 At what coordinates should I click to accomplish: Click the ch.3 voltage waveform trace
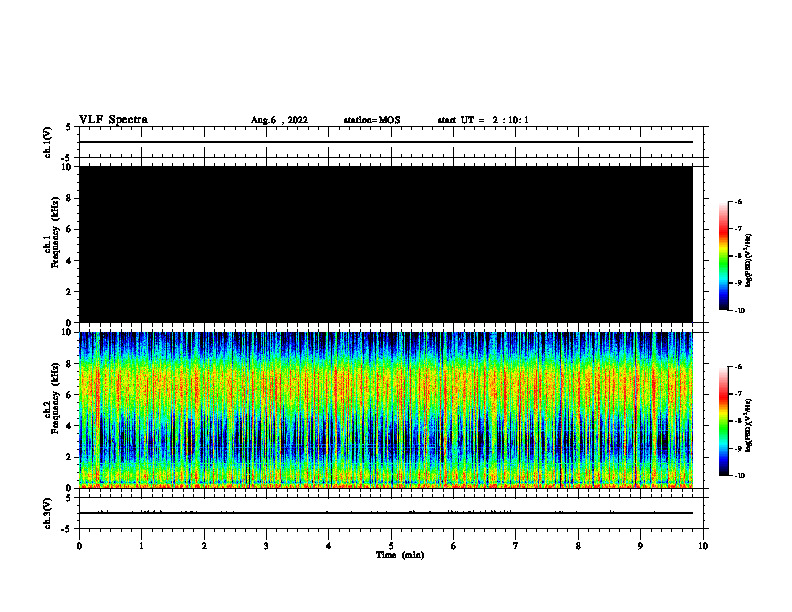[x=386, y=513]
